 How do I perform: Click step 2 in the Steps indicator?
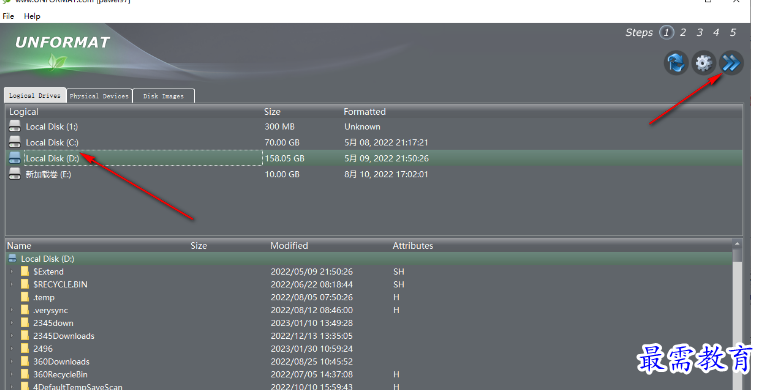tap(683, 32)
